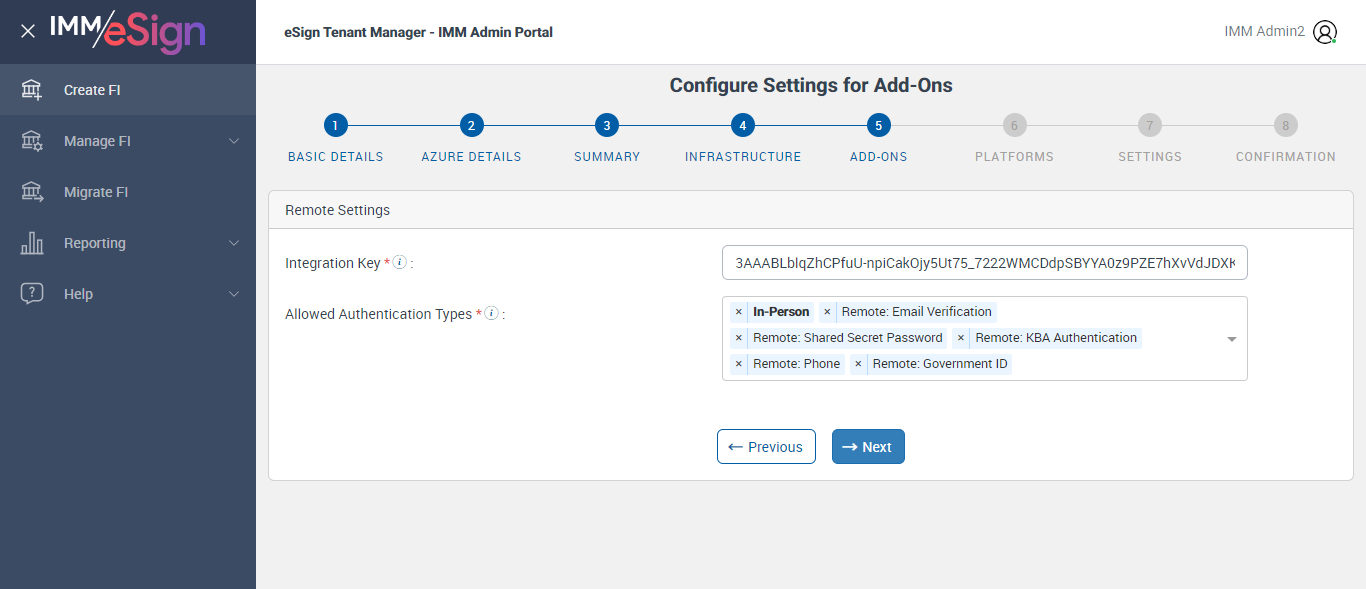Remove Remote: KBA Authentication tag
The width and height of the screenshot is (1366, 589).
[961, 338]
